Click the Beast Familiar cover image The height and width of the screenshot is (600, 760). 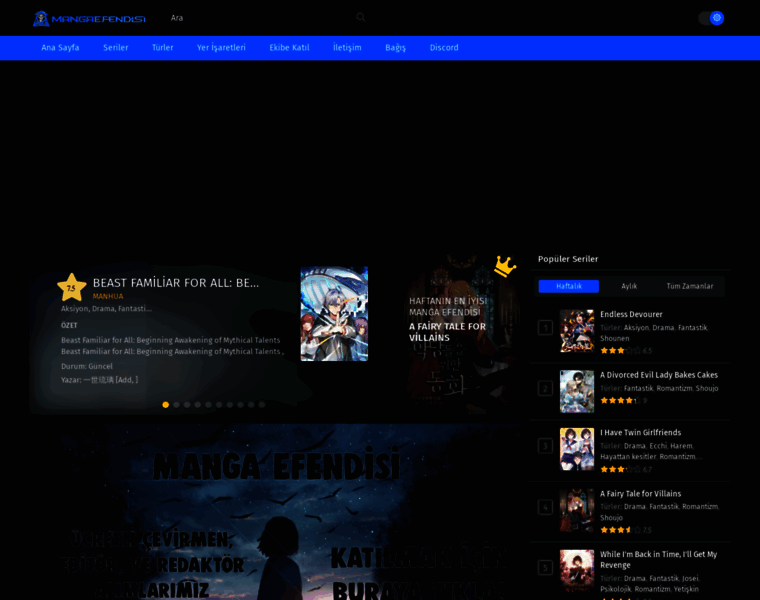coord(334,314)
